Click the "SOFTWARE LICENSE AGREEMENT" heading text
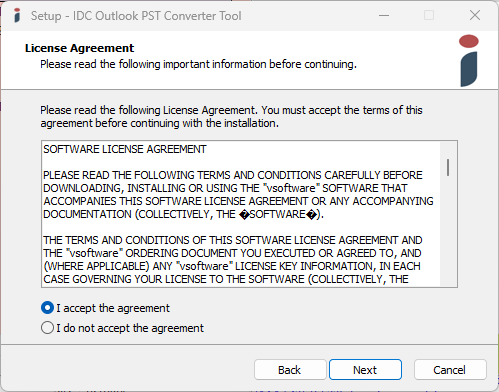The image size is (499, 392). pyautogui.click(x=125, y=149)
